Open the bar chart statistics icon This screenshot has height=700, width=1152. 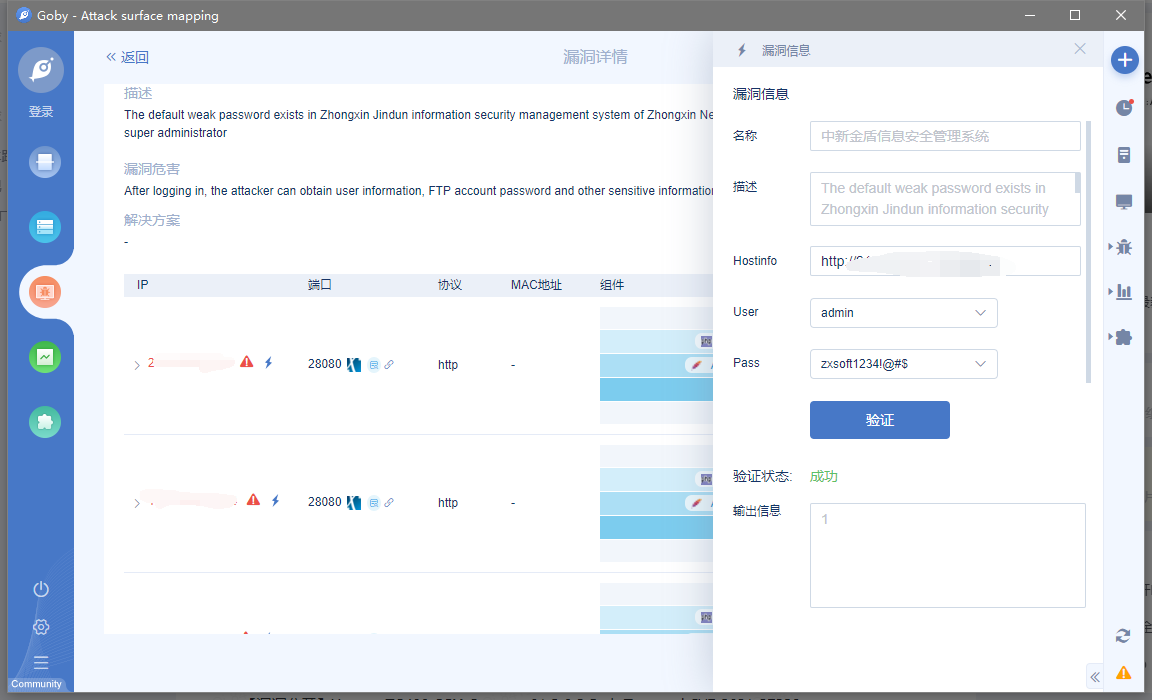pos(1124,292)
